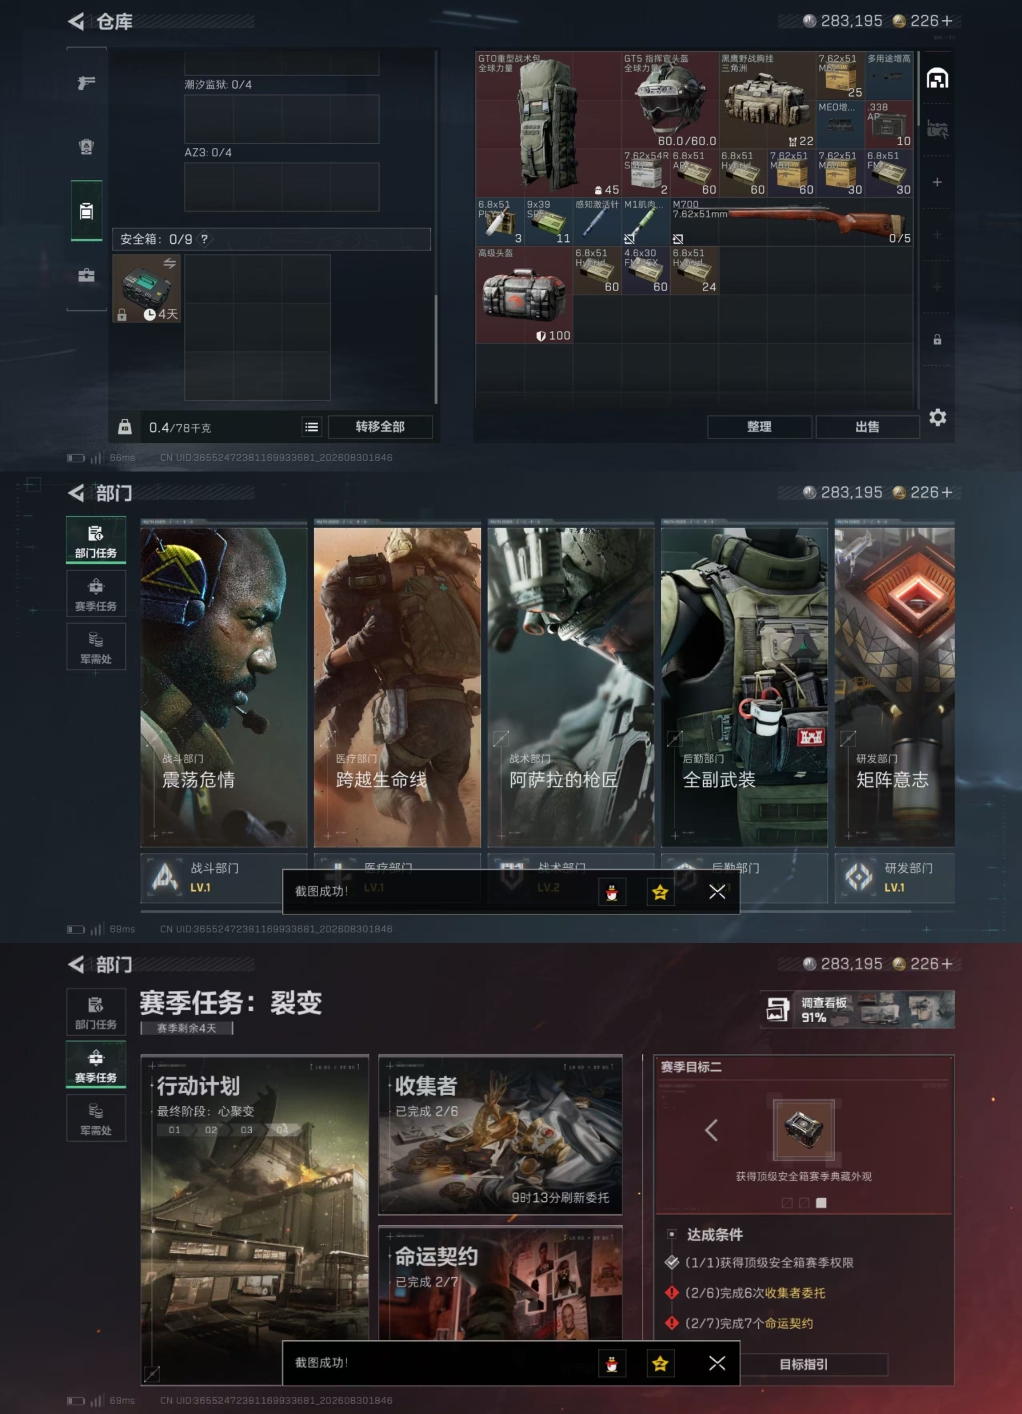This screenshot has width=1022, height=1414.
Task: Open warehouse settings gear icon
Action: point(937,417)
